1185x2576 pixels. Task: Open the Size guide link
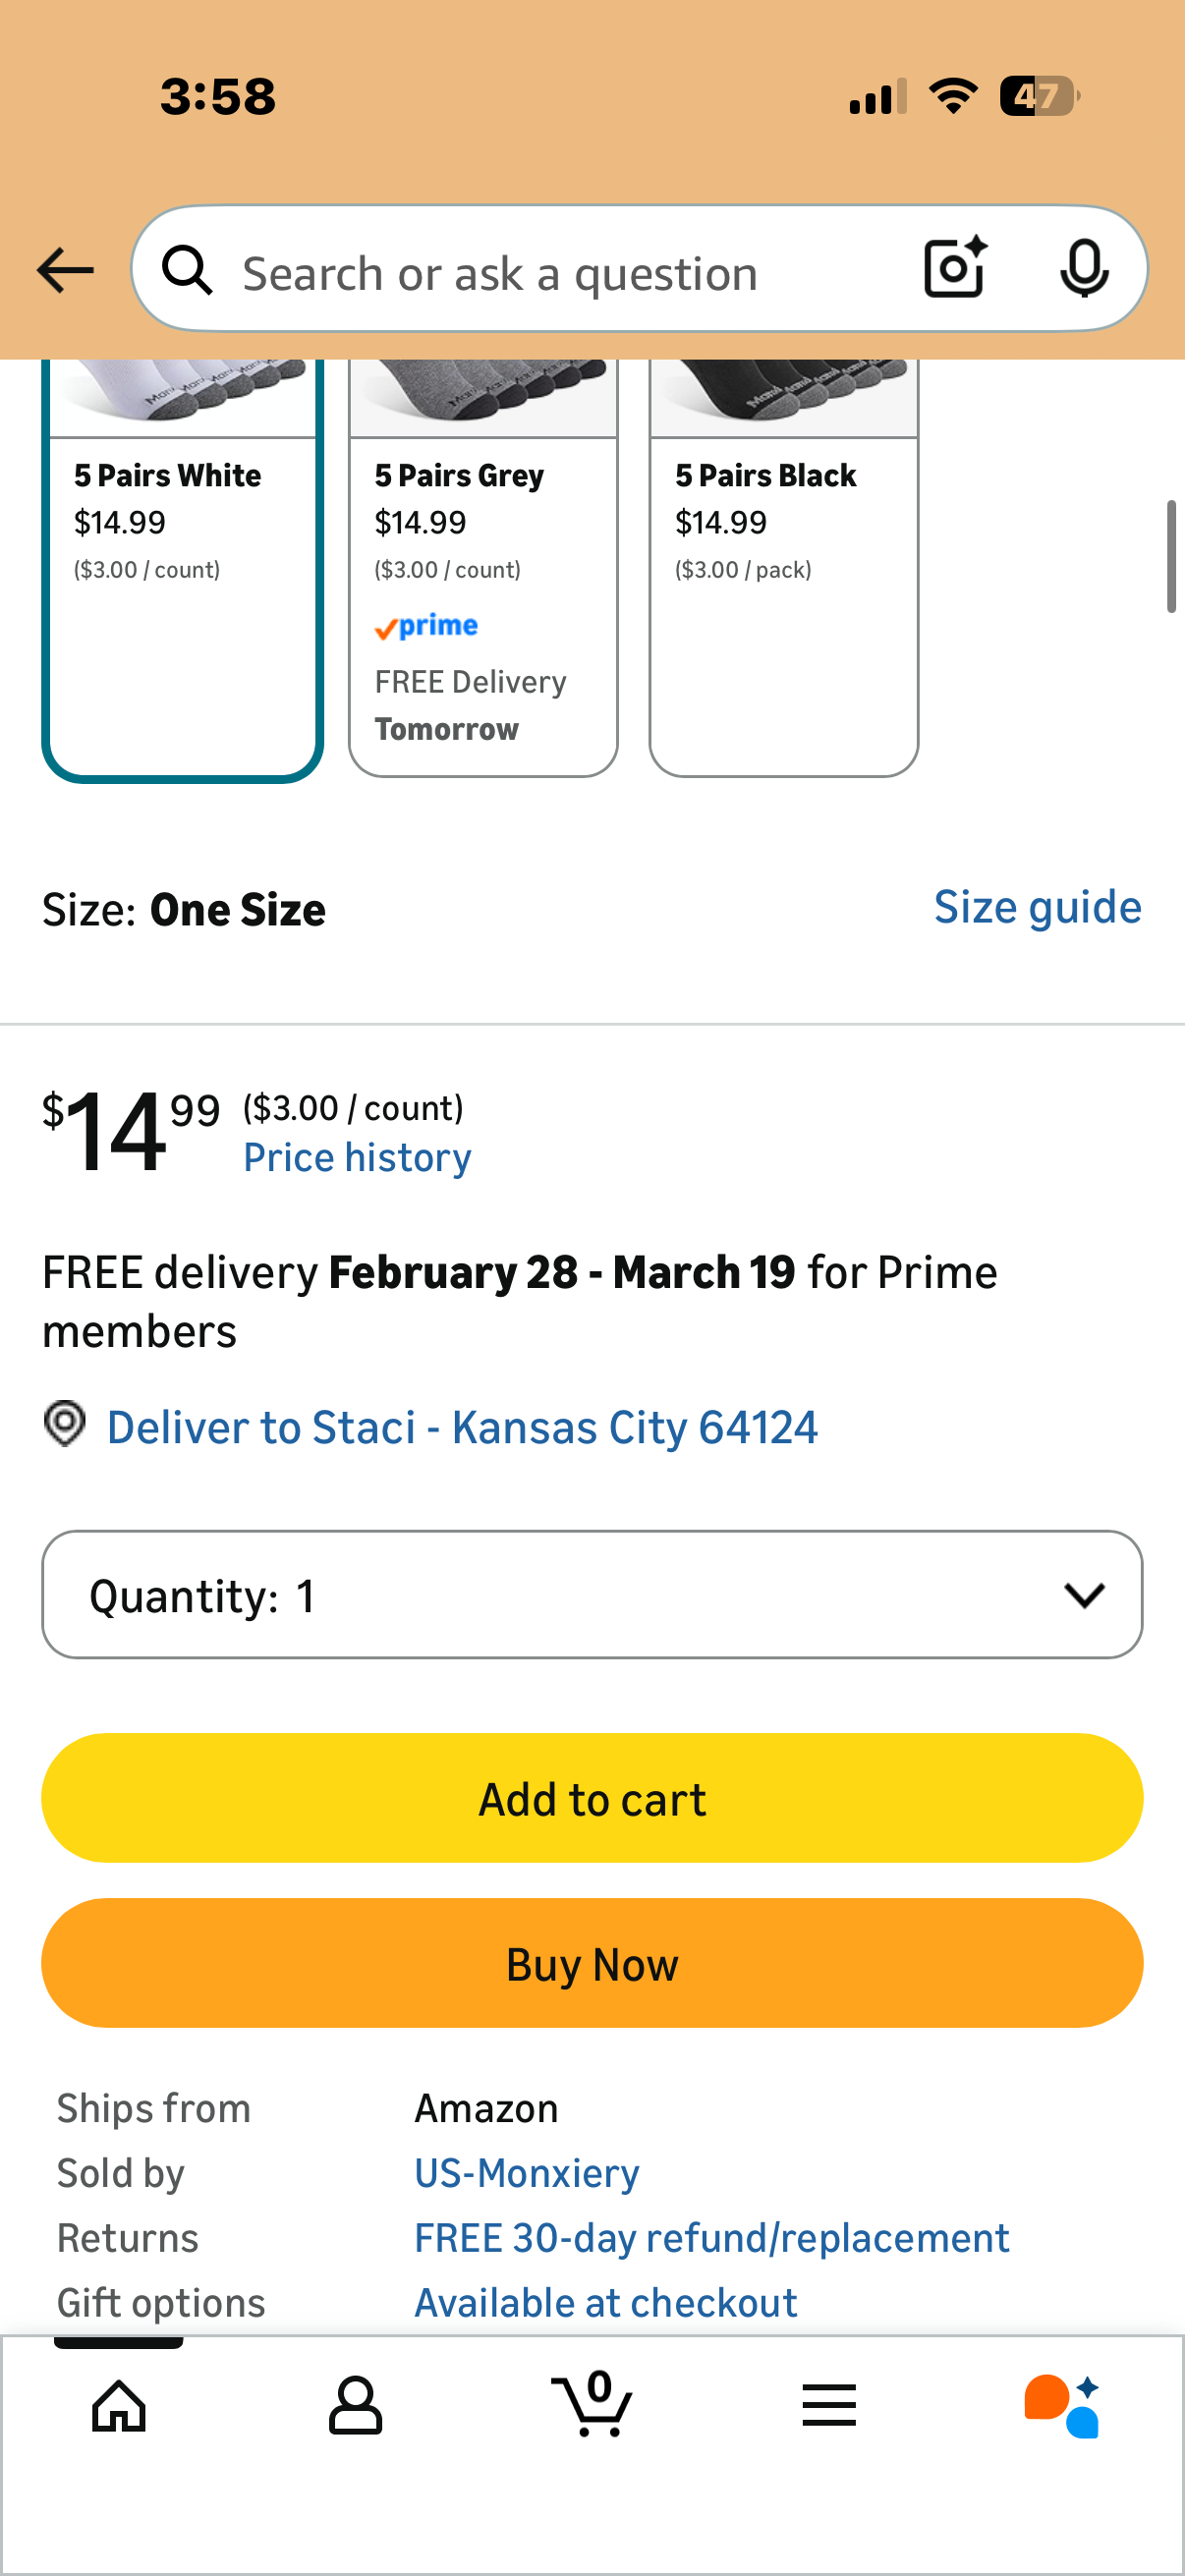[x=1037, y=907]
